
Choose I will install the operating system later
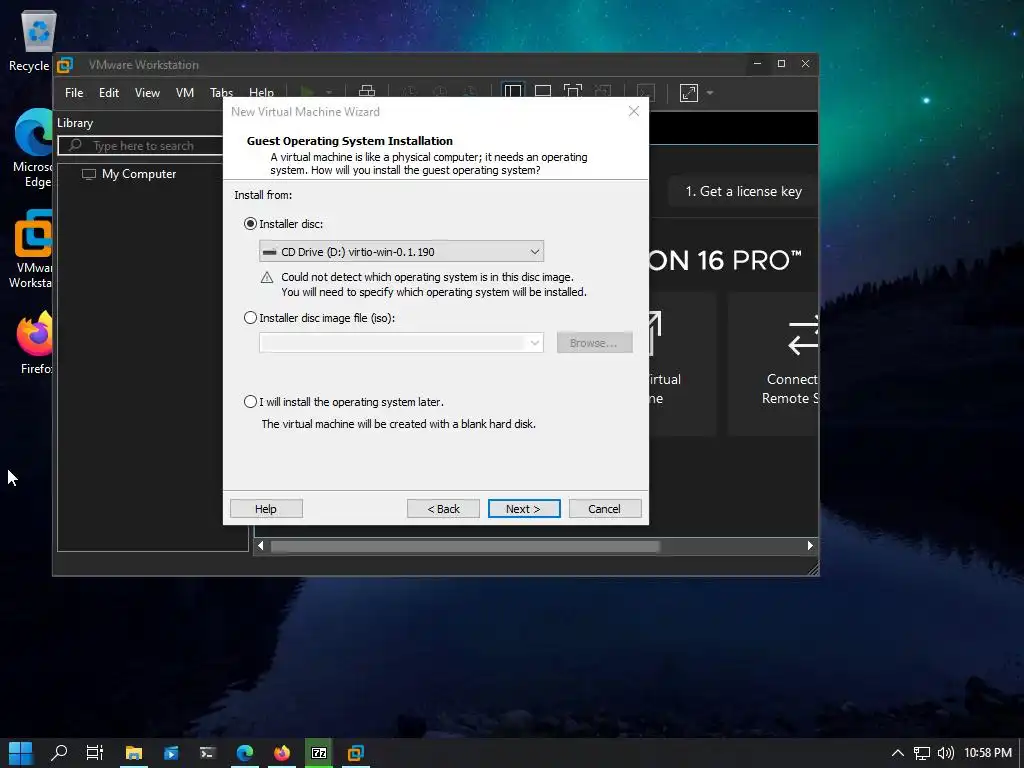[250, 402]
